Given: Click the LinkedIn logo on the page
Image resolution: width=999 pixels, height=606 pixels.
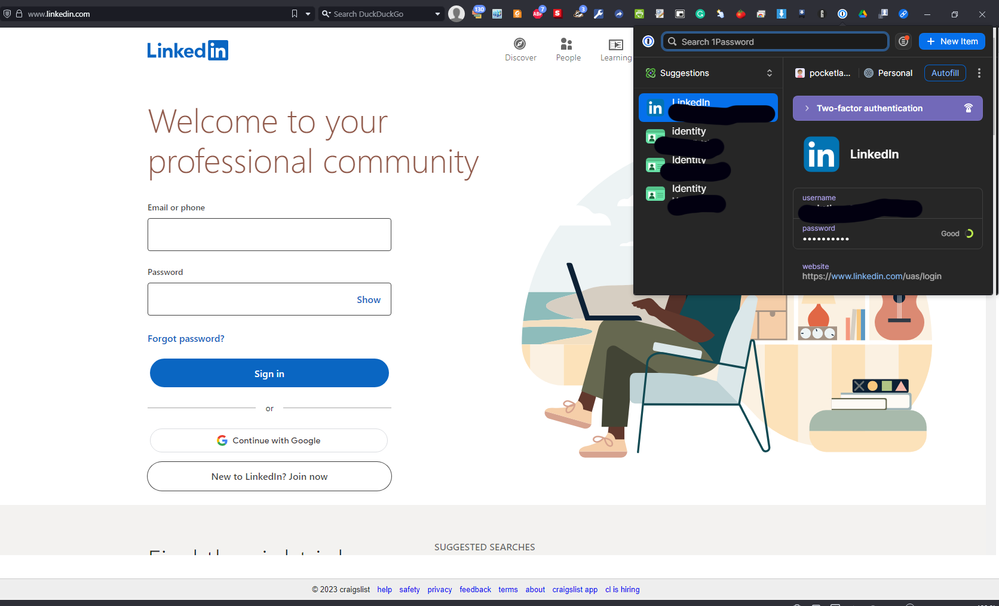Looking at the screenshot, I should coord(187,50).
